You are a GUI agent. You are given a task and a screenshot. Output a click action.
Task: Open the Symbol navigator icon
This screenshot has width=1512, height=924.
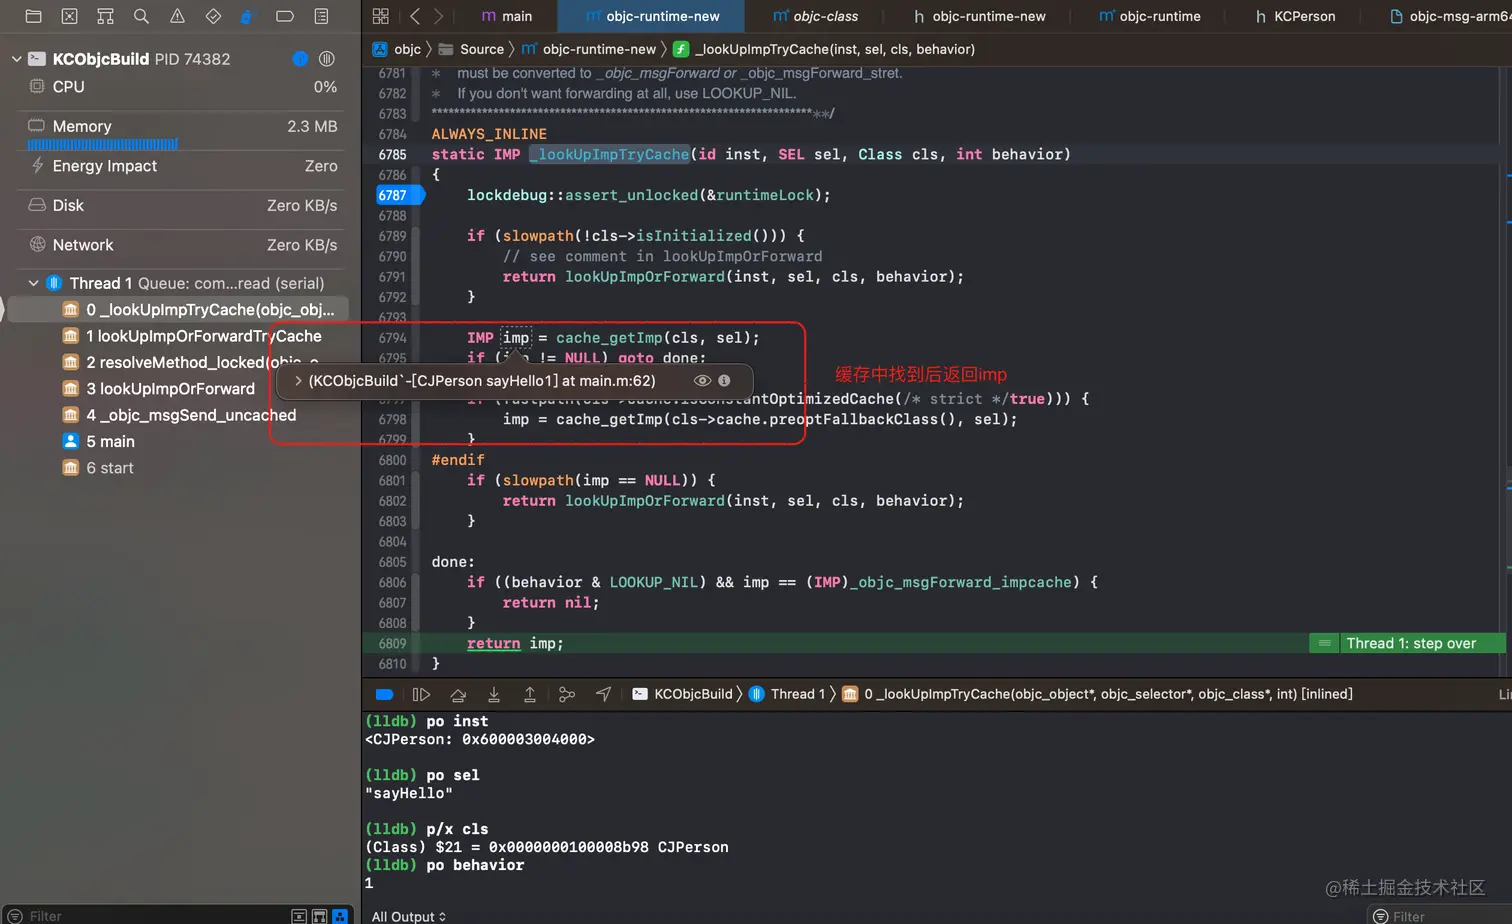tap(105, 16)
